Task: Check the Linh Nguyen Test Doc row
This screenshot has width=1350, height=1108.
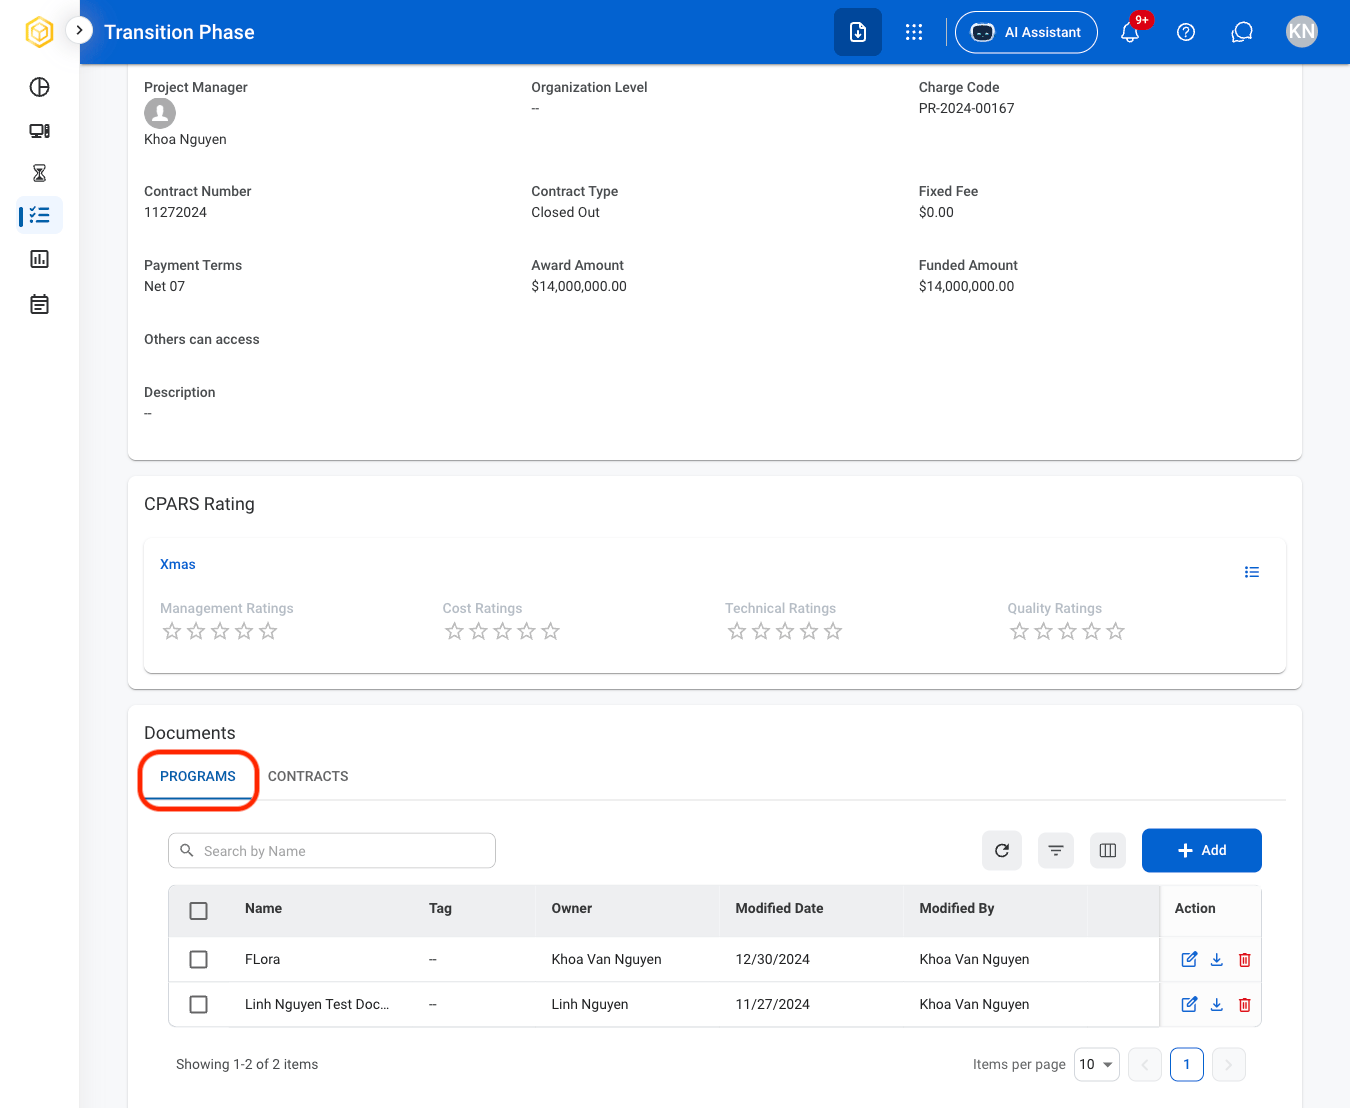Action: (199, 1005)
